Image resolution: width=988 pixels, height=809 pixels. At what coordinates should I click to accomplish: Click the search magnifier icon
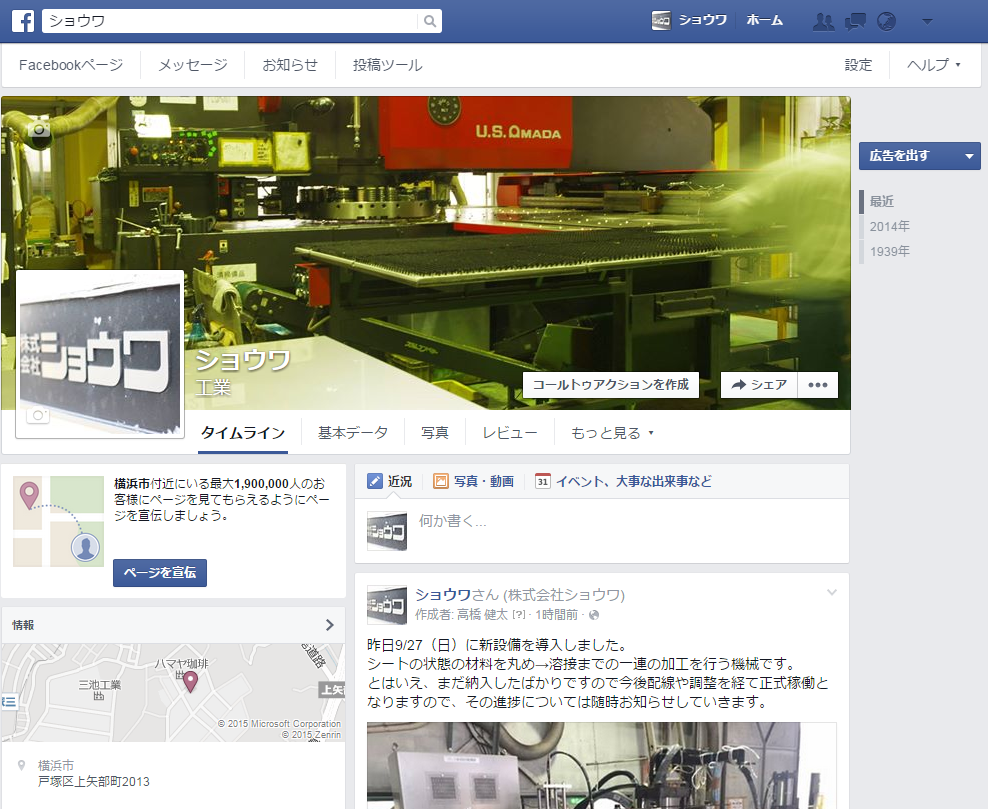coord(430,21)
